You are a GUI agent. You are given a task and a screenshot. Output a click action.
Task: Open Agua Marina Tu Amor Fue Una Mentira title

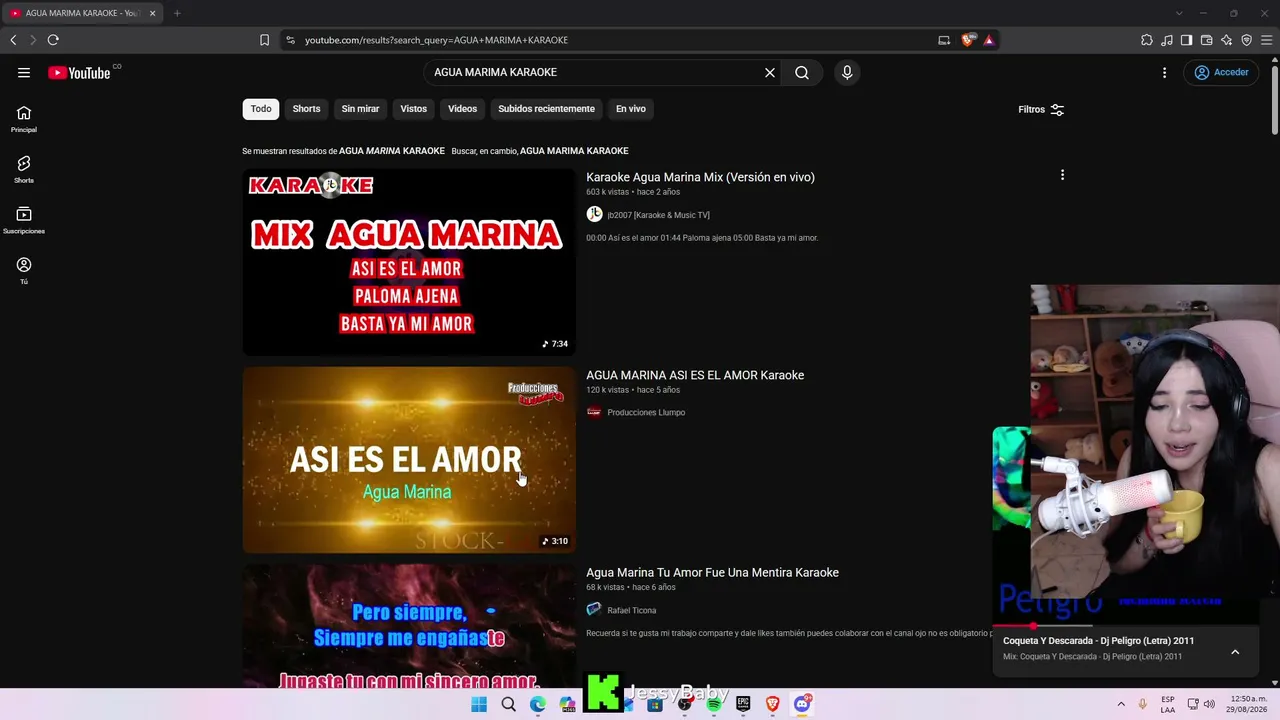tap(712, 573)
